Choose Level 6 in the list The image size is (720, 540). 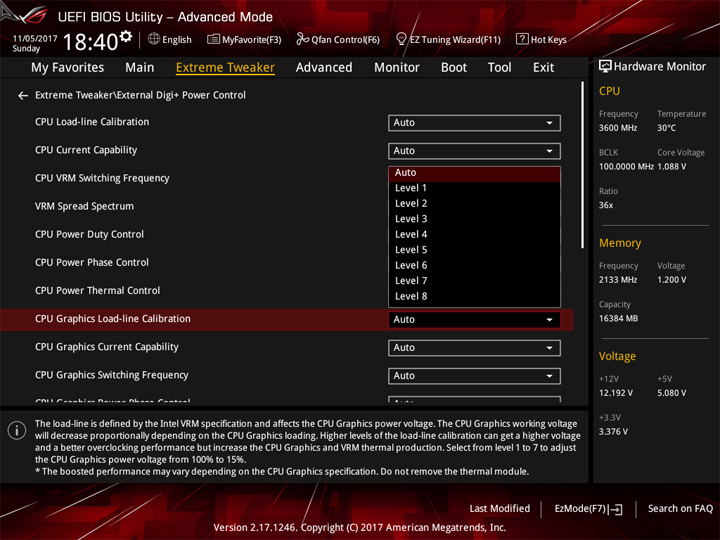click(x=474, y=265)
